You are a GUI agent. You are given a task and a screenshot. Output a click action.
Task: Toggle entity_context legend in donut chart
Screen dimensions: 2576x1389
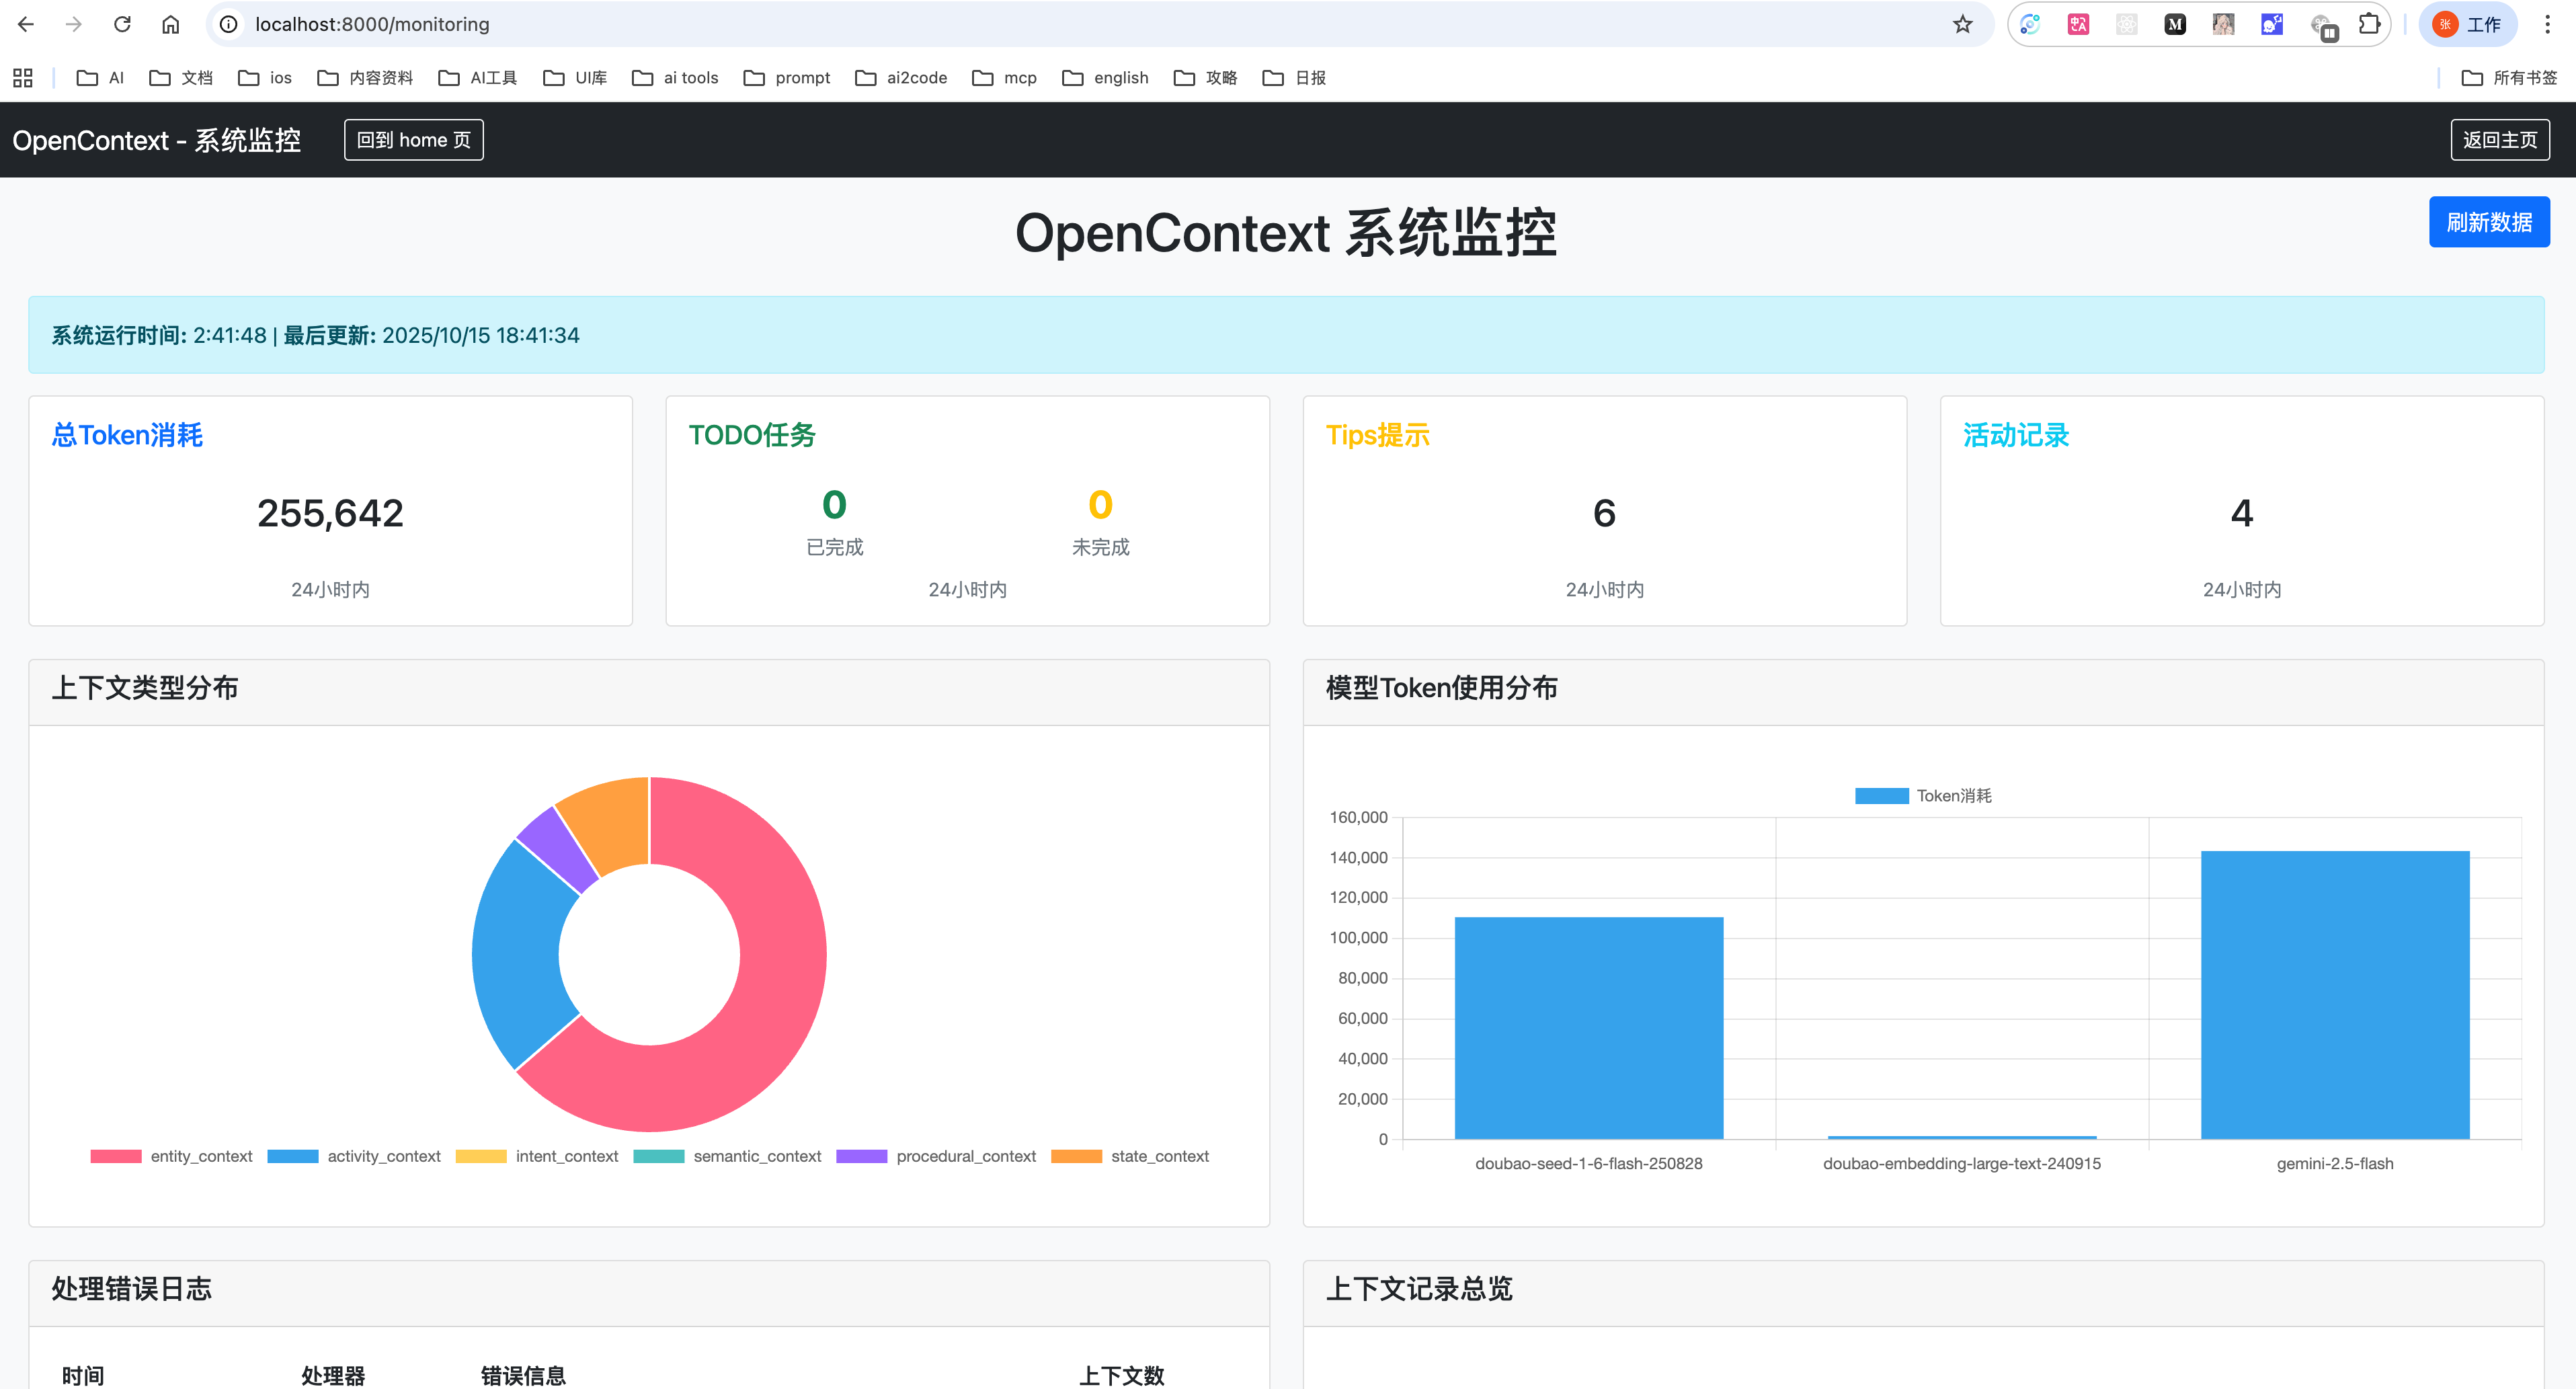pyautogui.click(x=171, y=1156)
